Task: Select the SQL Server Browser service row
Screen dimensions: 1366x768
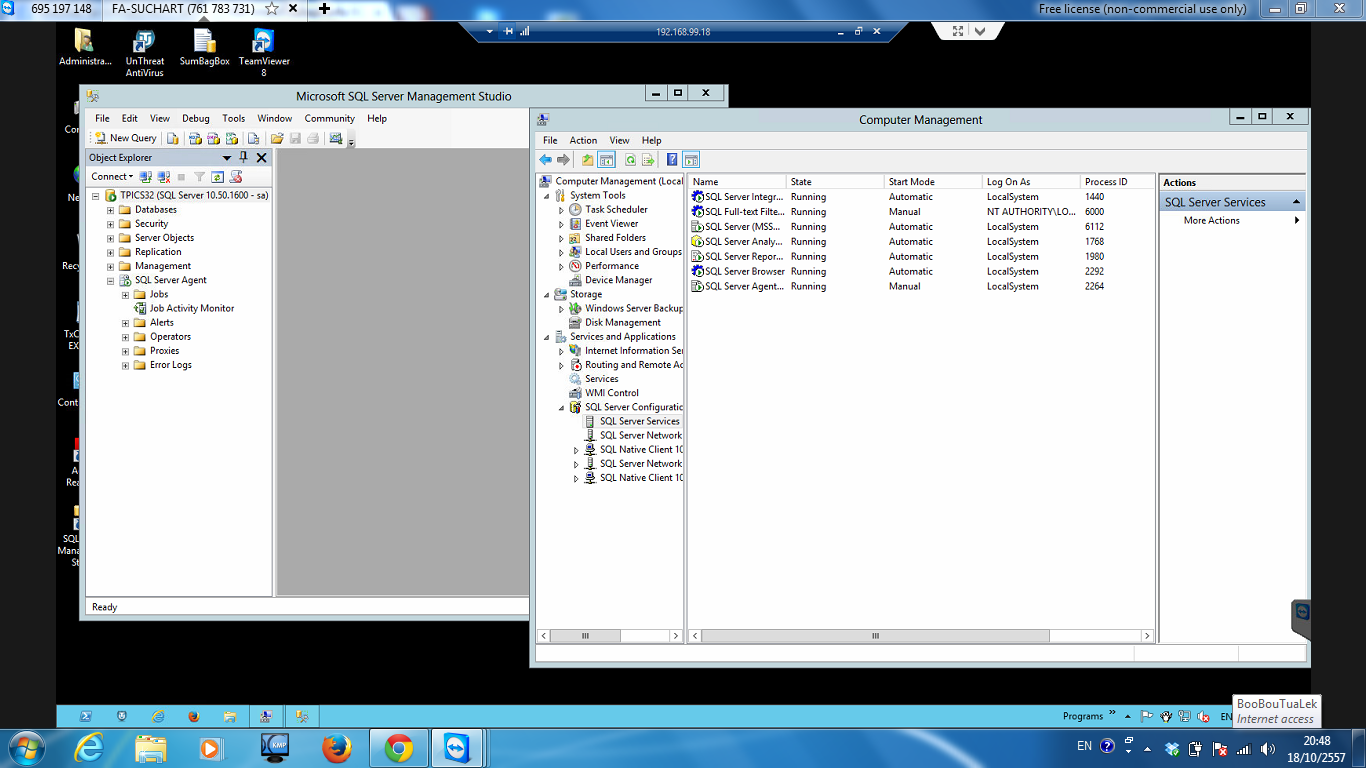Action: (744, 271)
